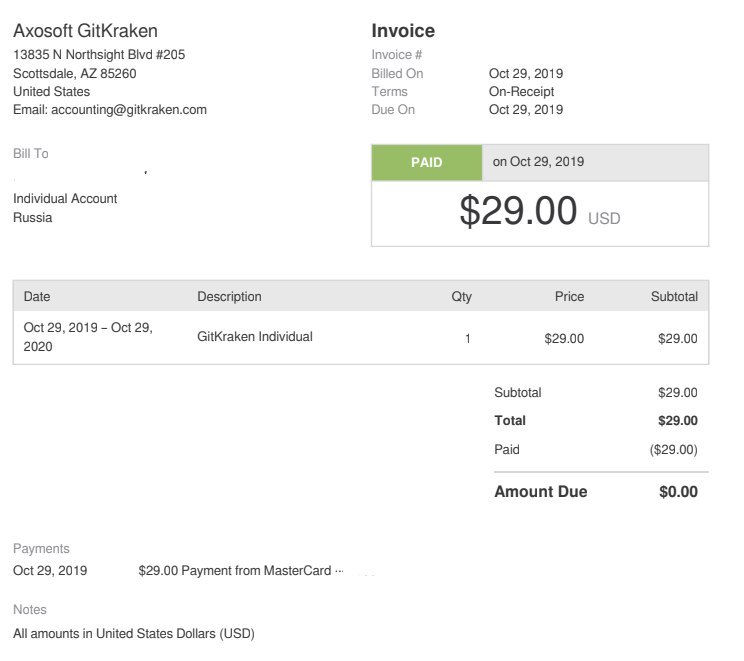Image resolution: width=744 pixels, height=661 pixels.
Task: Click the $29.00 value in Price column
Action: tap(564, 339)
